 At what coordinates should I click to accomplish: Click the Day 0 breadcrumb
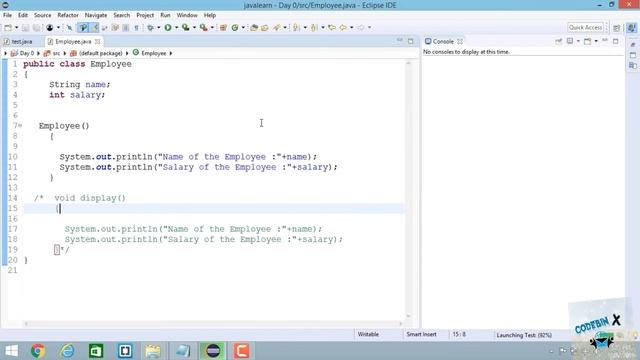(23, 53)
